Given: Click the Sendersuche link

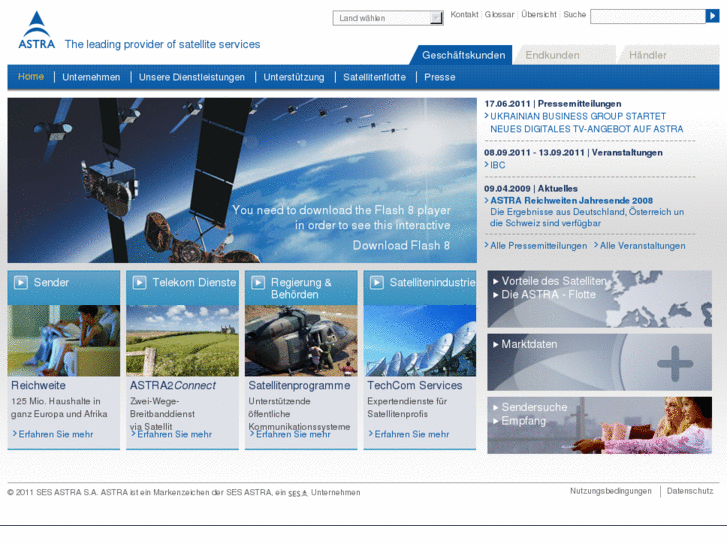Looking at the screenshot, I should 534,407.
